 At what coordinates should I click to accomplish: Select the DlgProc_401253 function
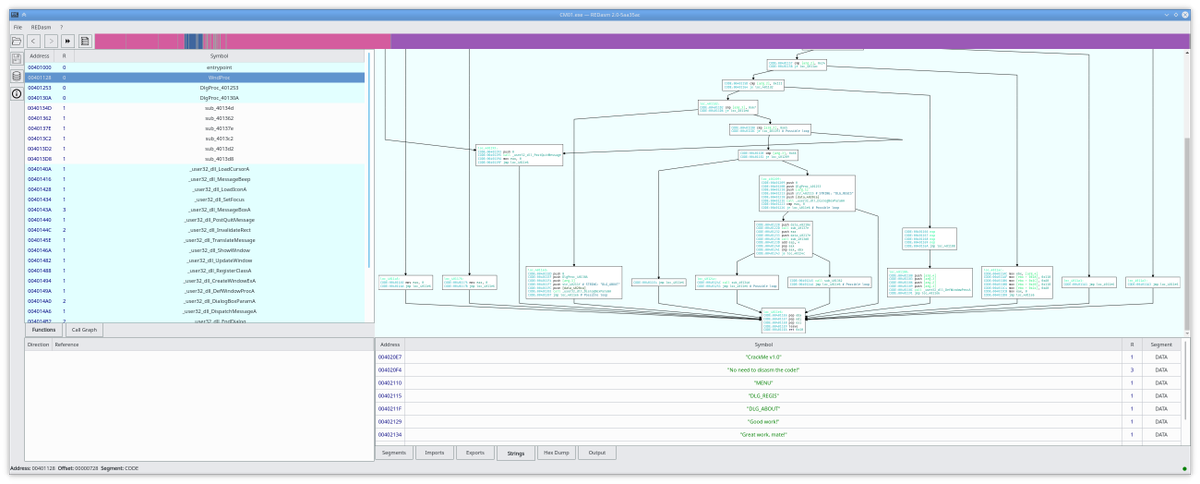pyautogui.click(x=194, y=87)
